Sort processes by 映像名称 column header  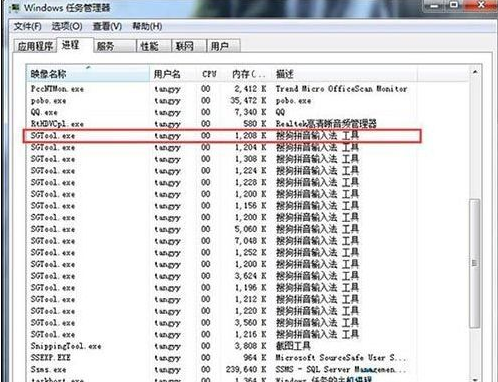(88, 74)
